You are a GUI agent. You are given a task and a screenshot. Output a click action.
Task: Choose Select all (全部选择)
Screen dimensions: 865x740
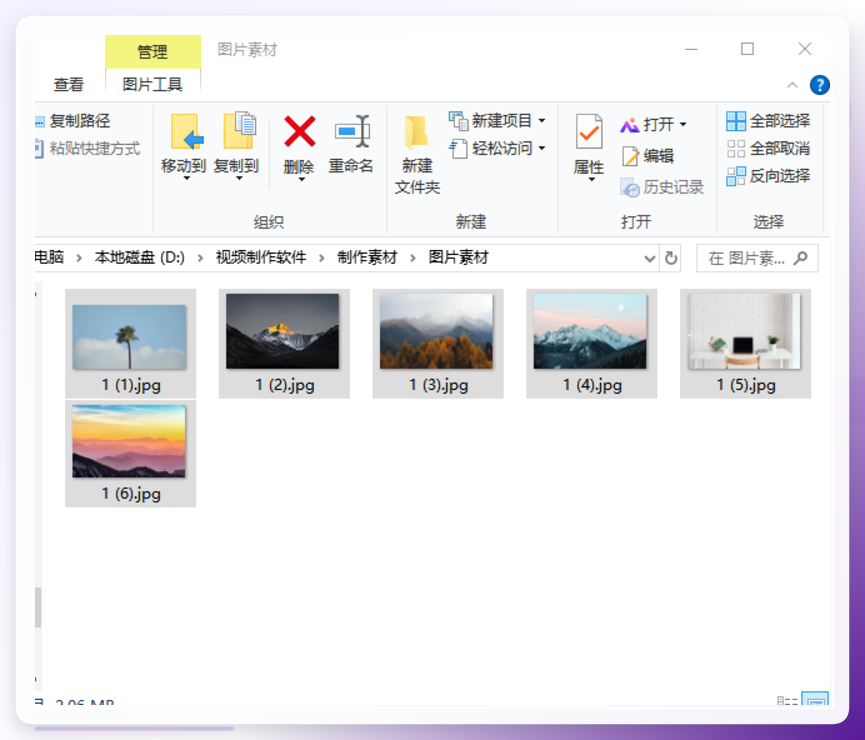tap(768, 121)
